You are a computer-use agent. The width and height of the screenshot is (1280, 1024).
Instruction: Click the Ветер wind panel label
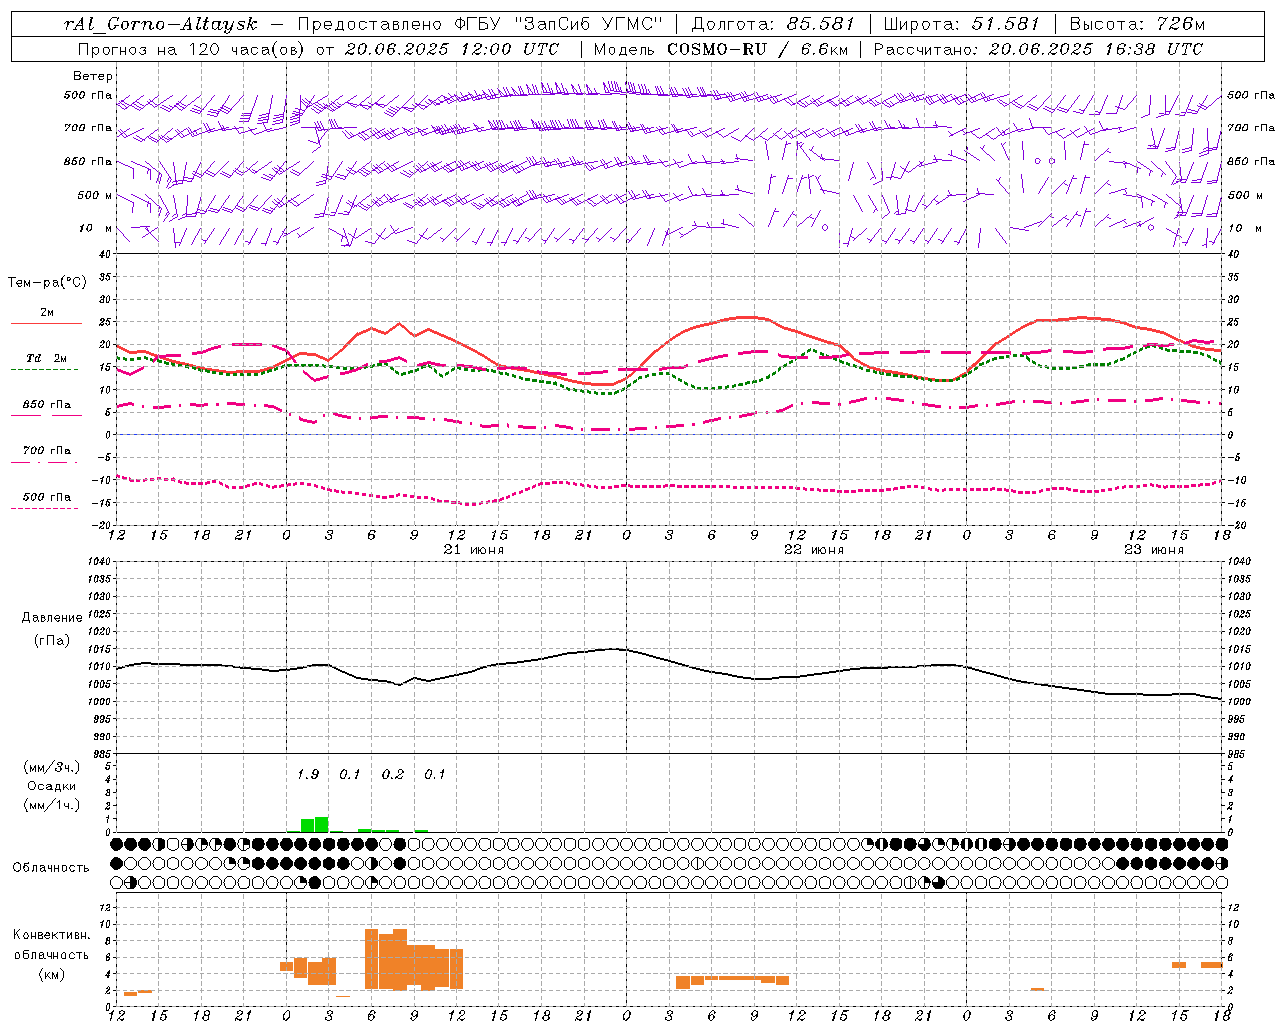(93, 76)
